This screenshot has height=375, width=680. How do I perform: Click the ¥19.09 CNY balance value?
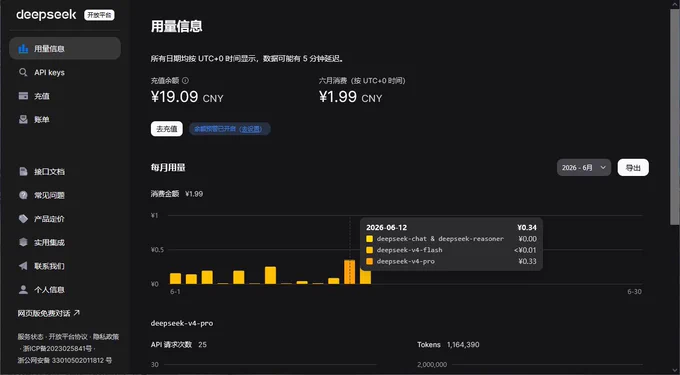point(187,97)
